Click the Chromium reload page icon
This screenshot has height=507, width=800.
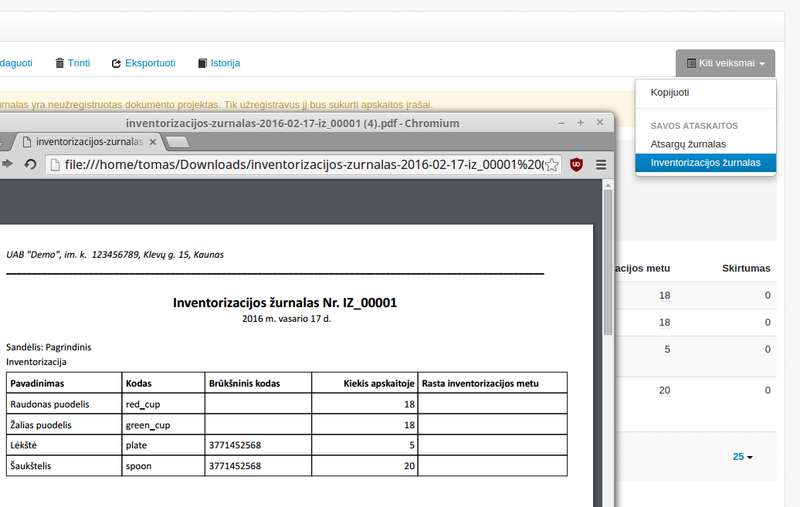30,164
